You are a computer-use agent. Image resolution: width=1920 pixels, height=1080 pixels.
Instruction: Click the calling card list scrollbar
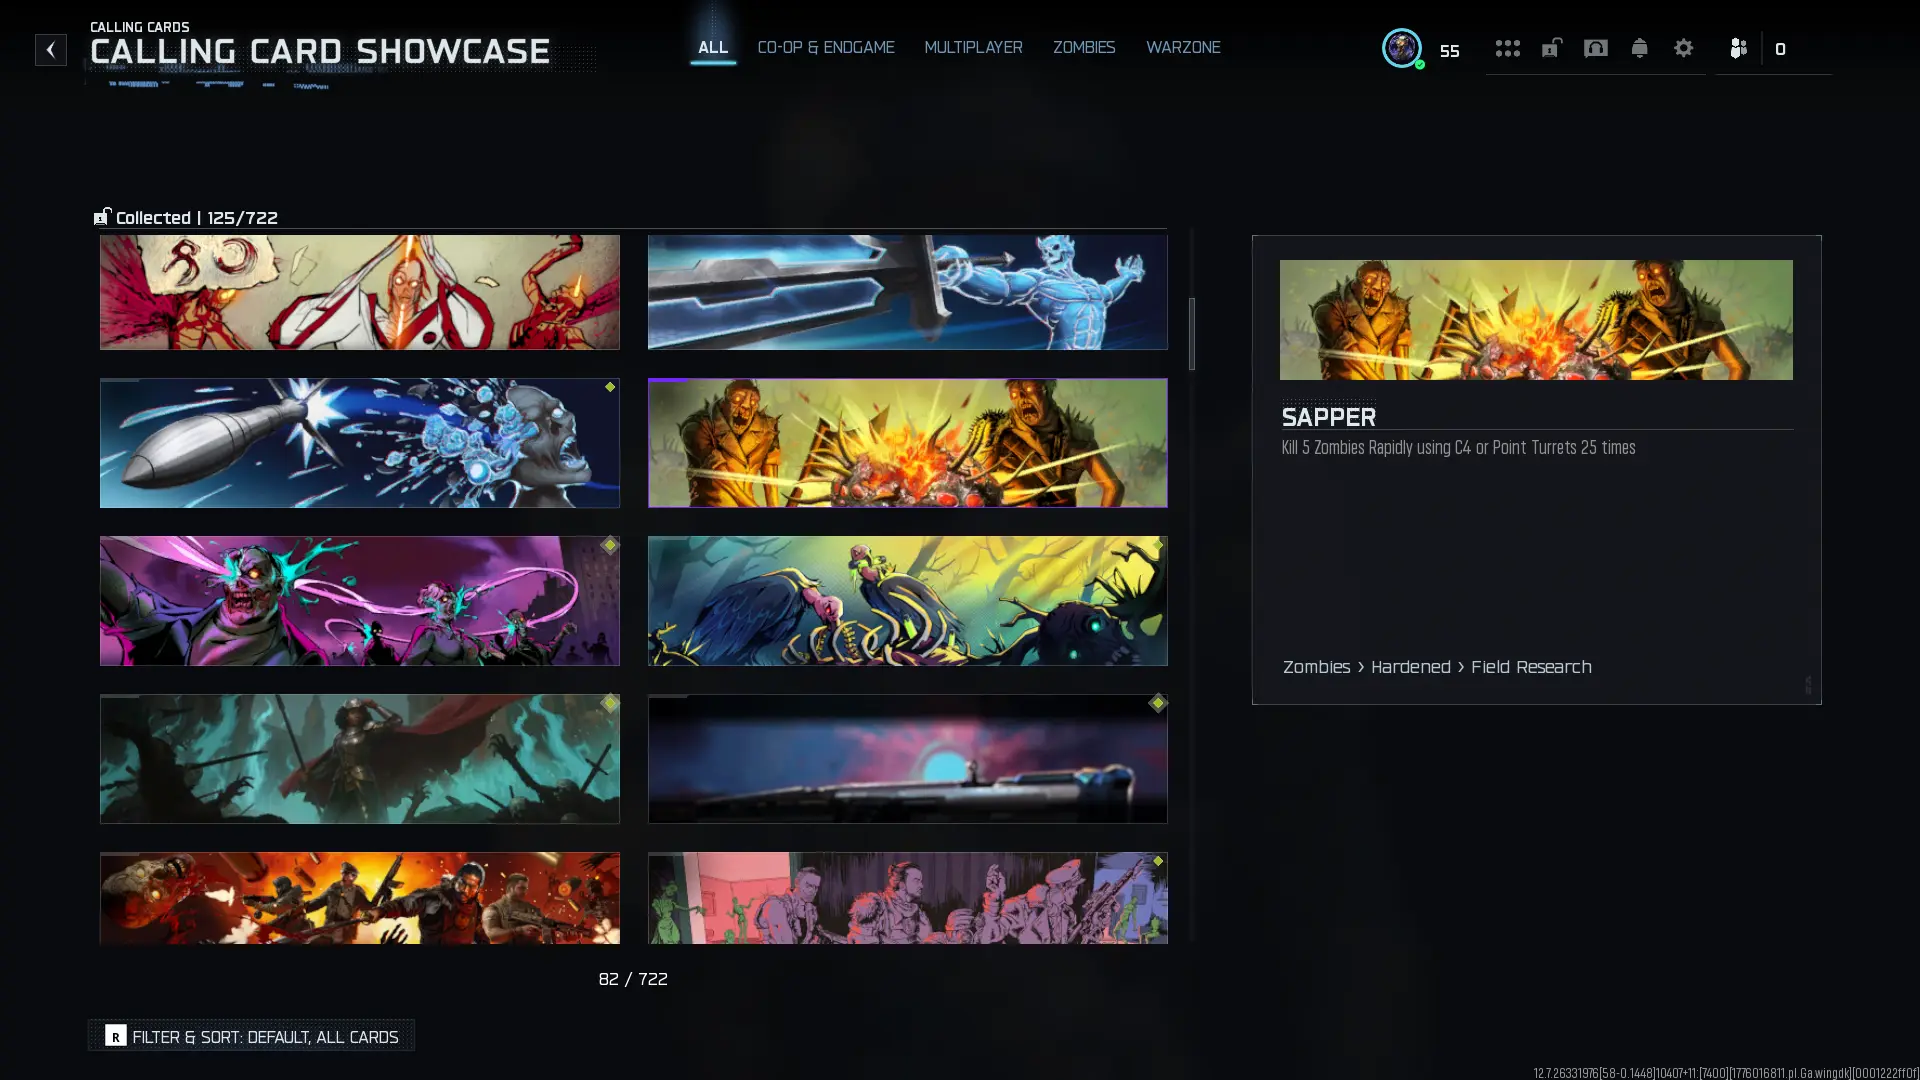click(x=1191, y=334)
